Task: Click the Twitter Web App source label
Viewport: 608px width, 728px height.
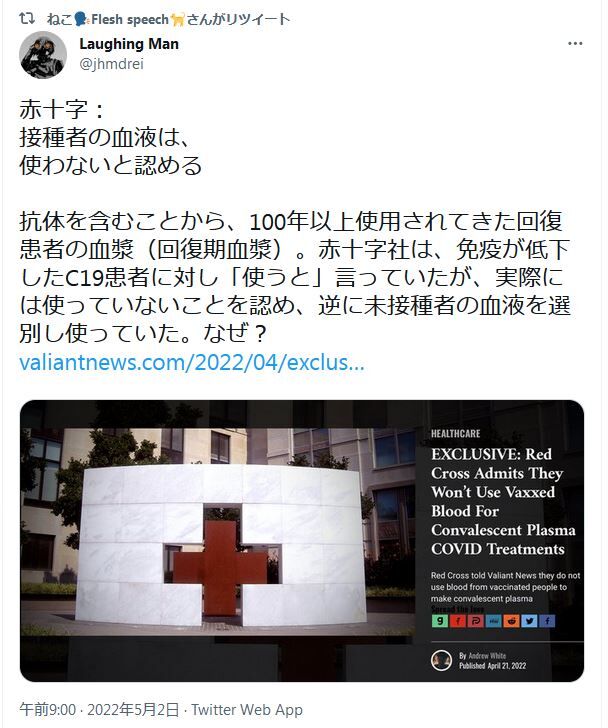Action: point(247,709)
